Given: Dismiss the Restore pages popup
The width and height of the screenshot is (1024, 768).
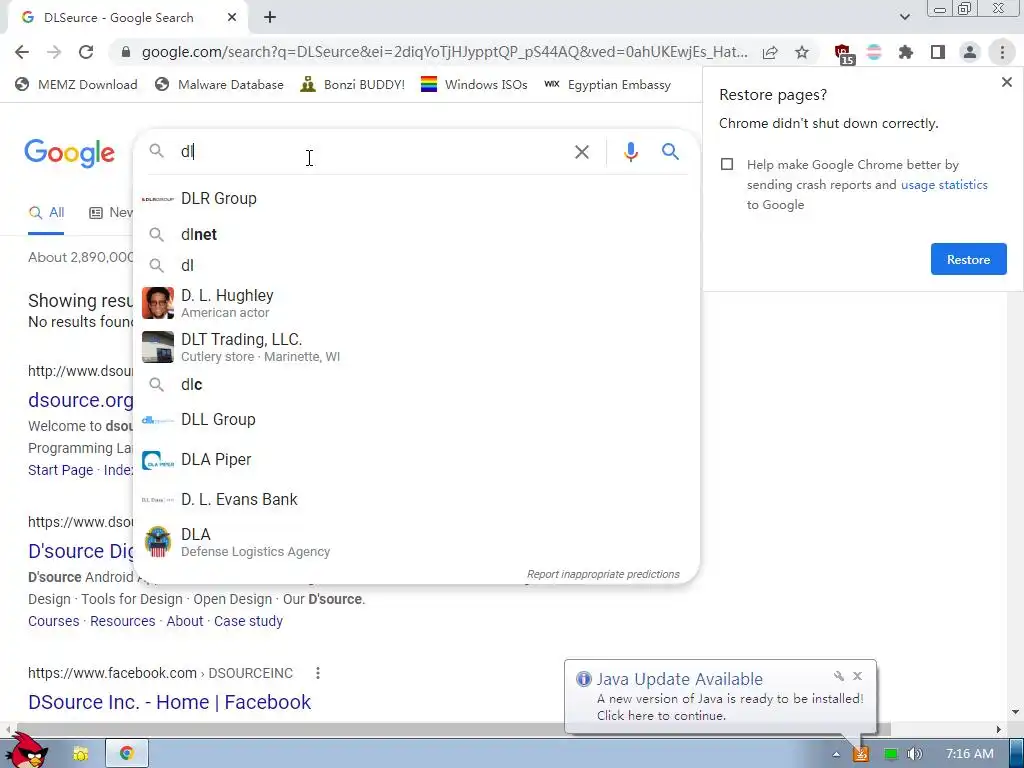Looking at the screenshot, I should (1006, 82).
